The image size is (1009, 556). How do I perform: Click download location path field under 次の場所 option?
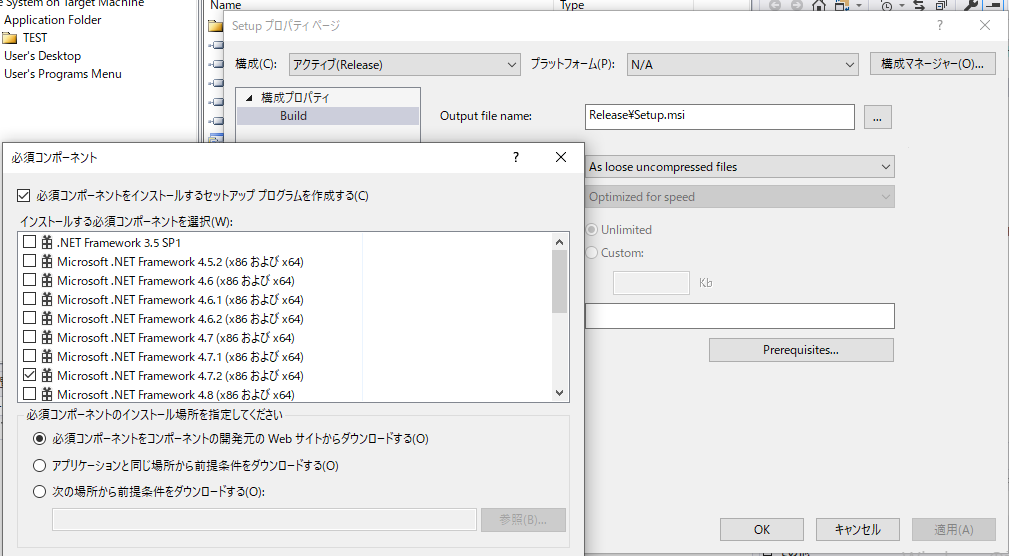pos(264,520)
